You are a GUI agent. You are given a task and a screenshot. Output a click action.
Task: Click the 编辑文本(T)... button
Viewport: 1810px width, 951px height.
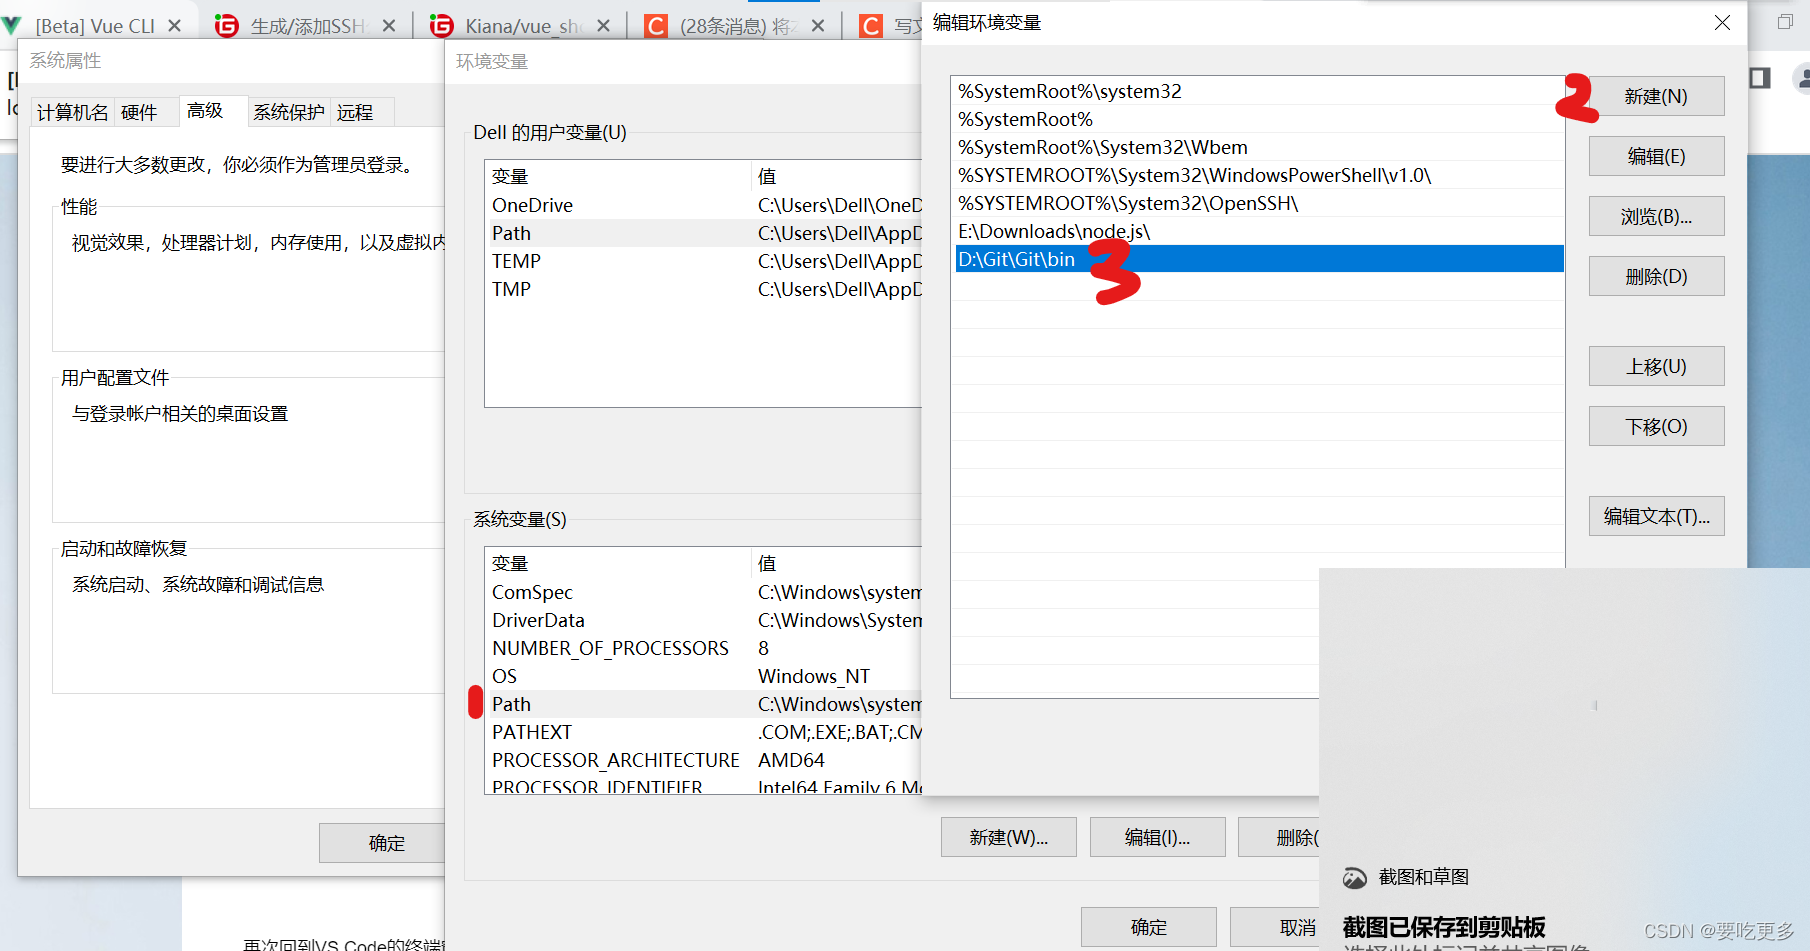1656,516
